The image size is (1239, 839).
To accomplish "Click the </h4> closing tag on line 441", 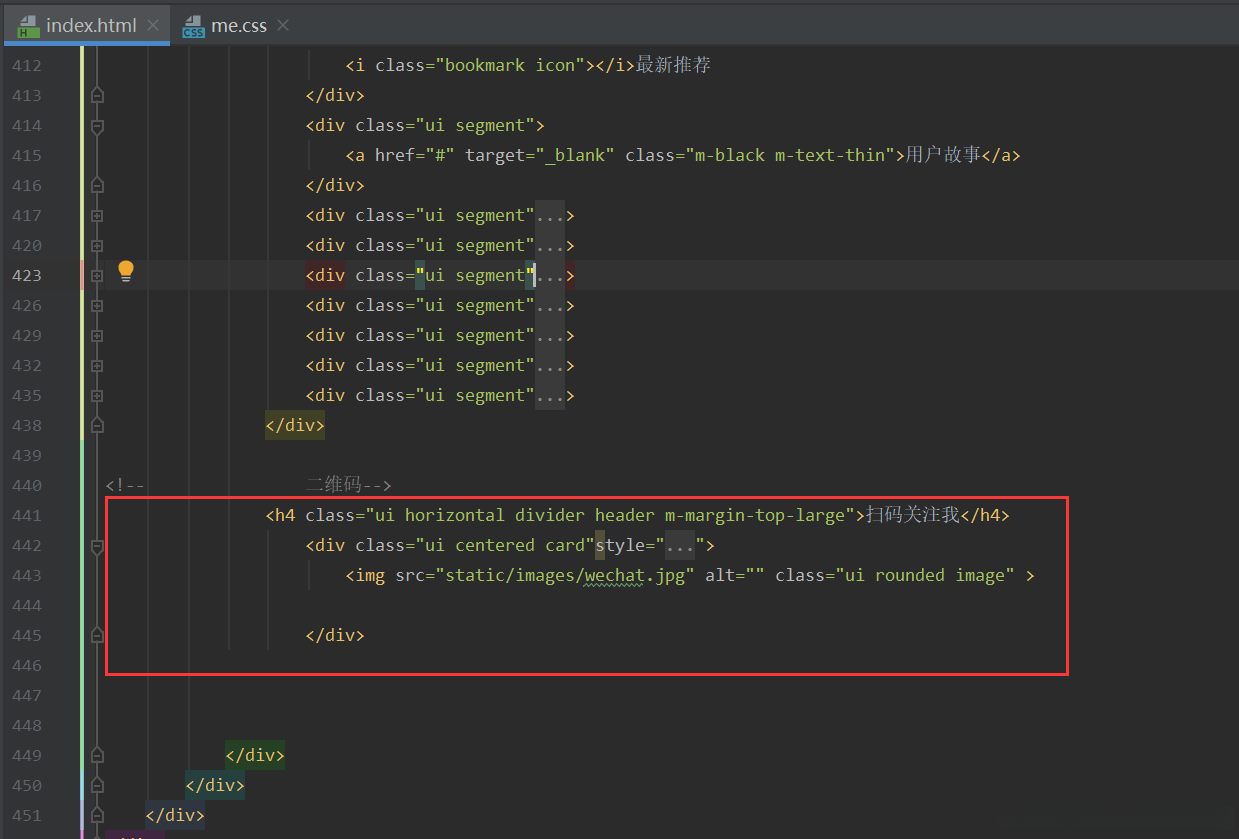I will coord(985,515).
